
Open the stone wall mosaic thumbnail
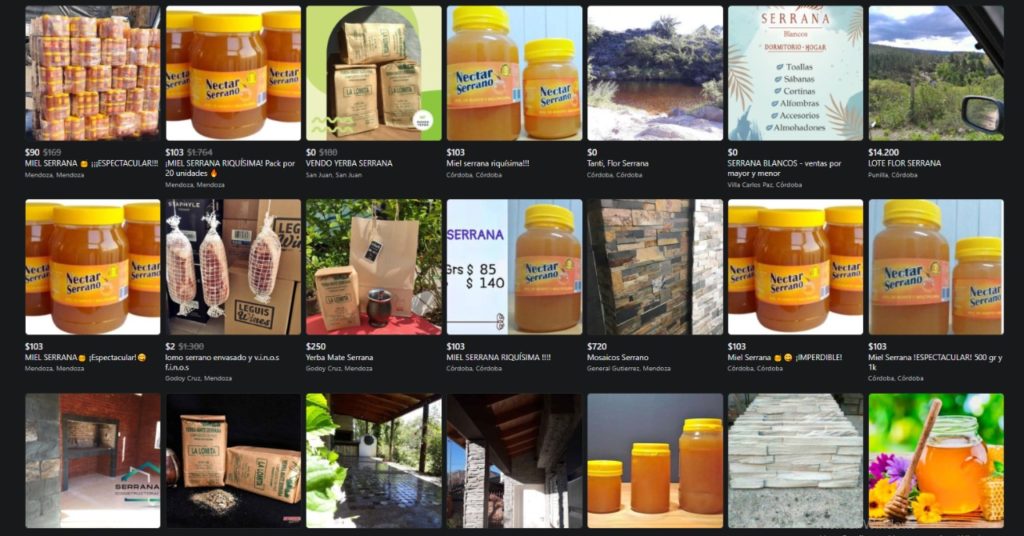click(655, 267)
